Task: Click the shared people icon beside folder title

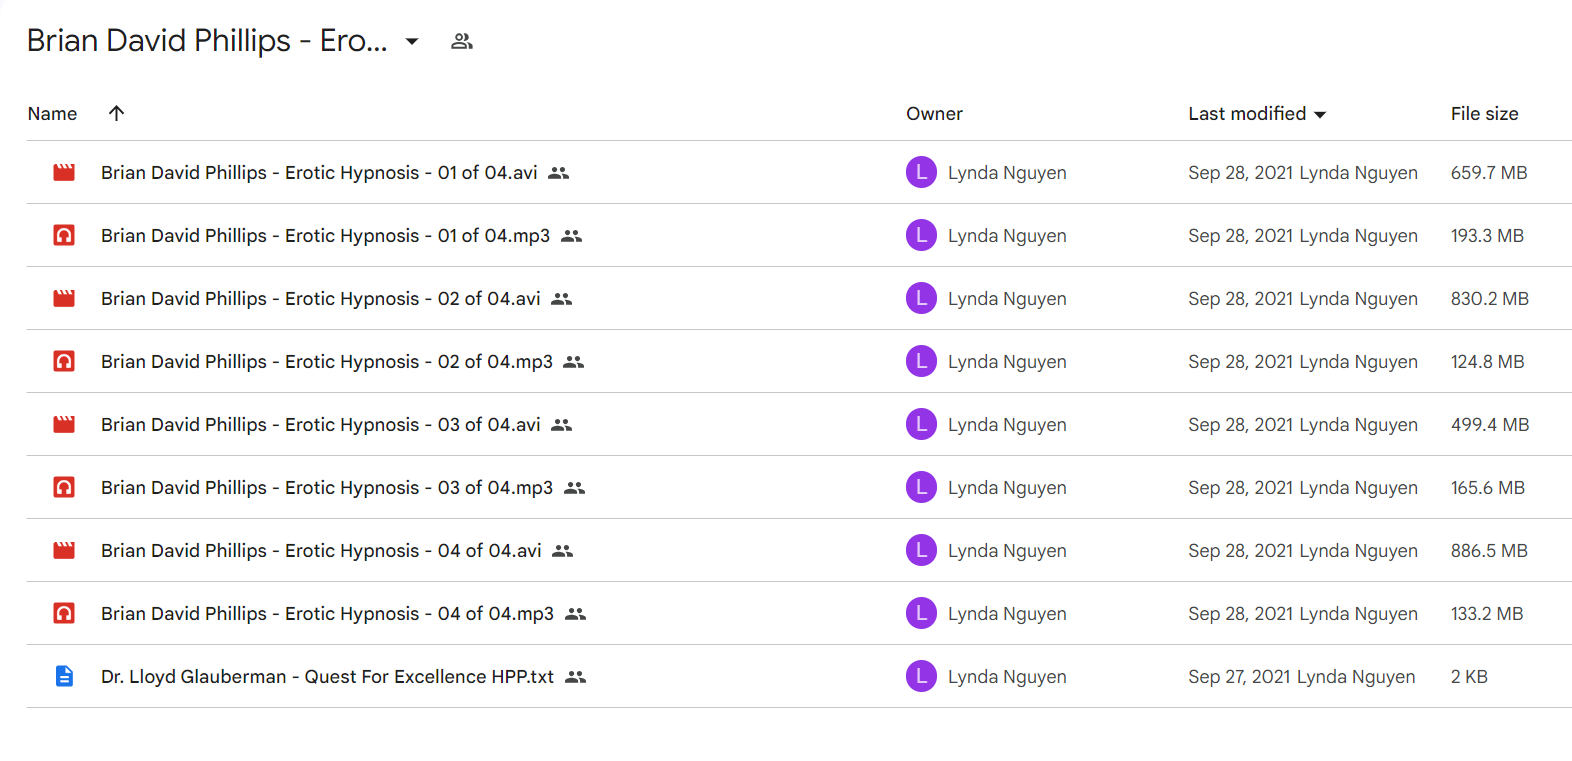Action: pos(461,41)
